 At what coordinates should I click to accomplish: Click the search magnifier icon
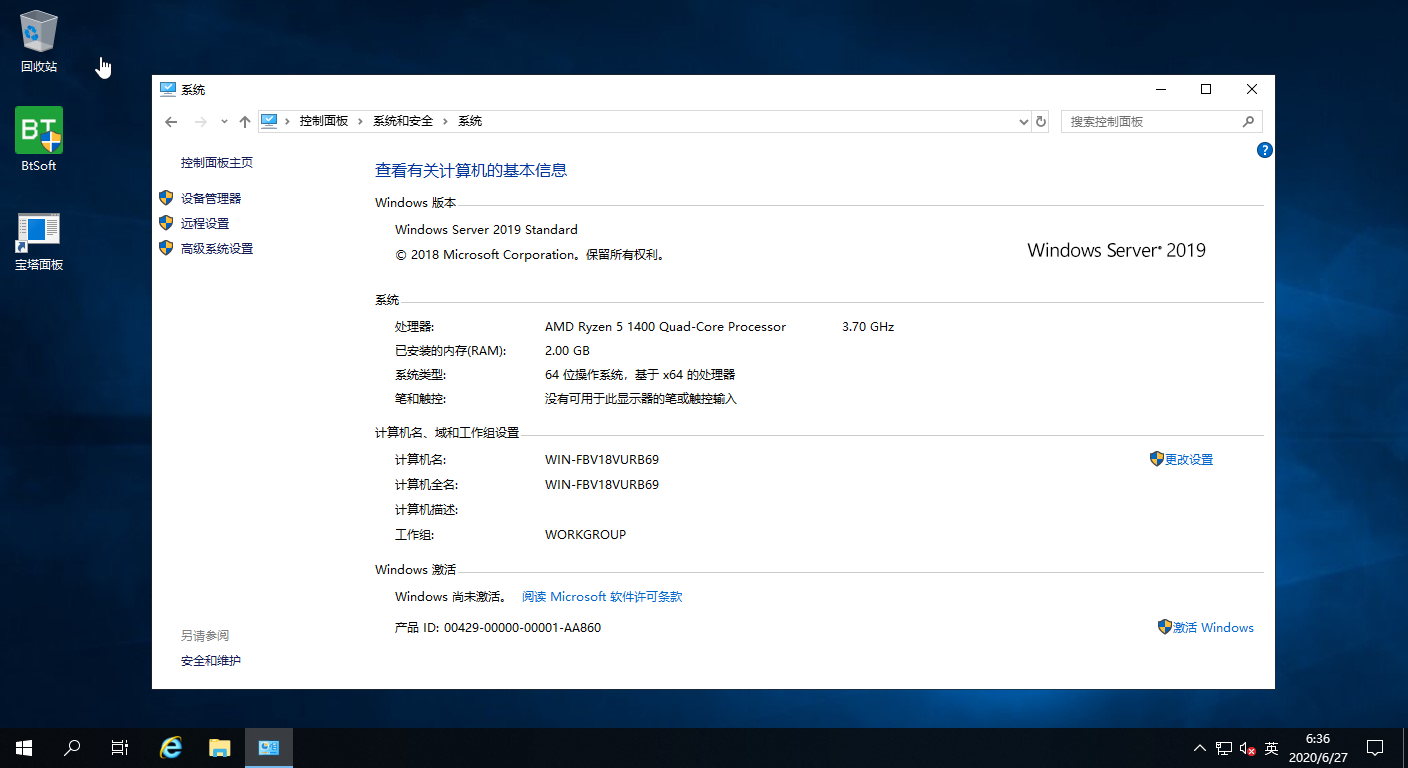click(1248, 121)
